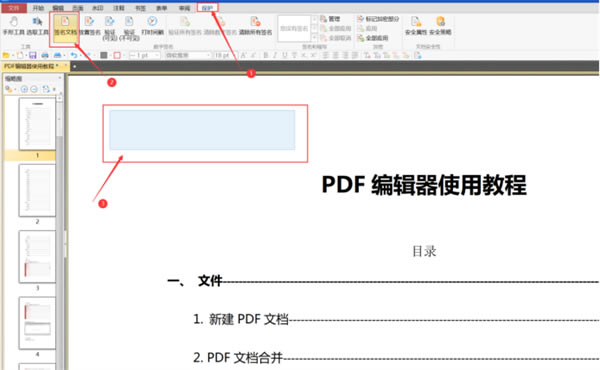Click the 放置签名 place signature icon
The image size is (600, 370).
pos(90,22)
